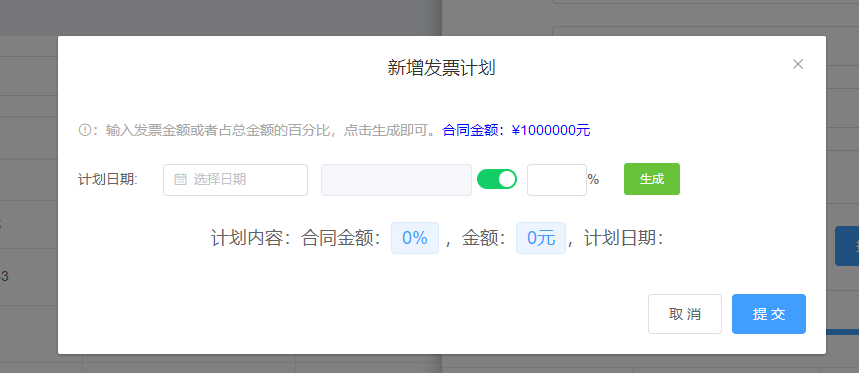Click the 0% contract amount tag
Screen dimensions: 859x373
tap(415, 238)
